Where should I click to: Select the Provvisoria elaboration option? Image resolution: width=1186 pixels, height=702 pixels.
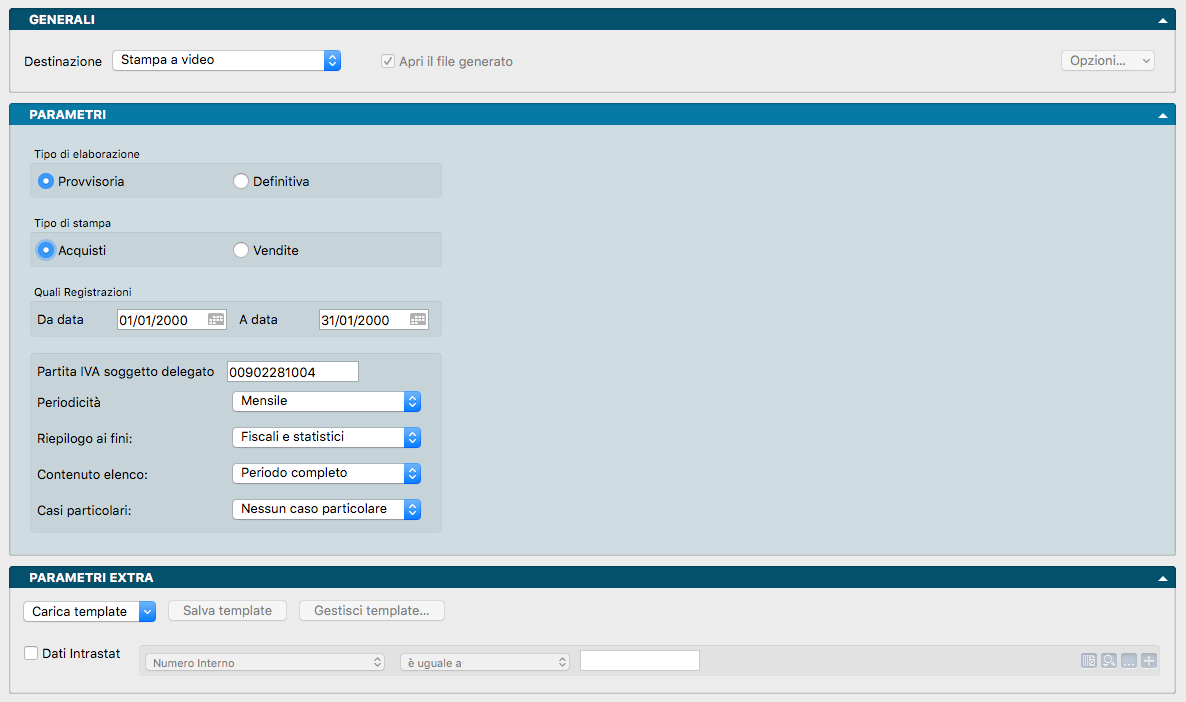pyautogui.click(x=46, y=182)
